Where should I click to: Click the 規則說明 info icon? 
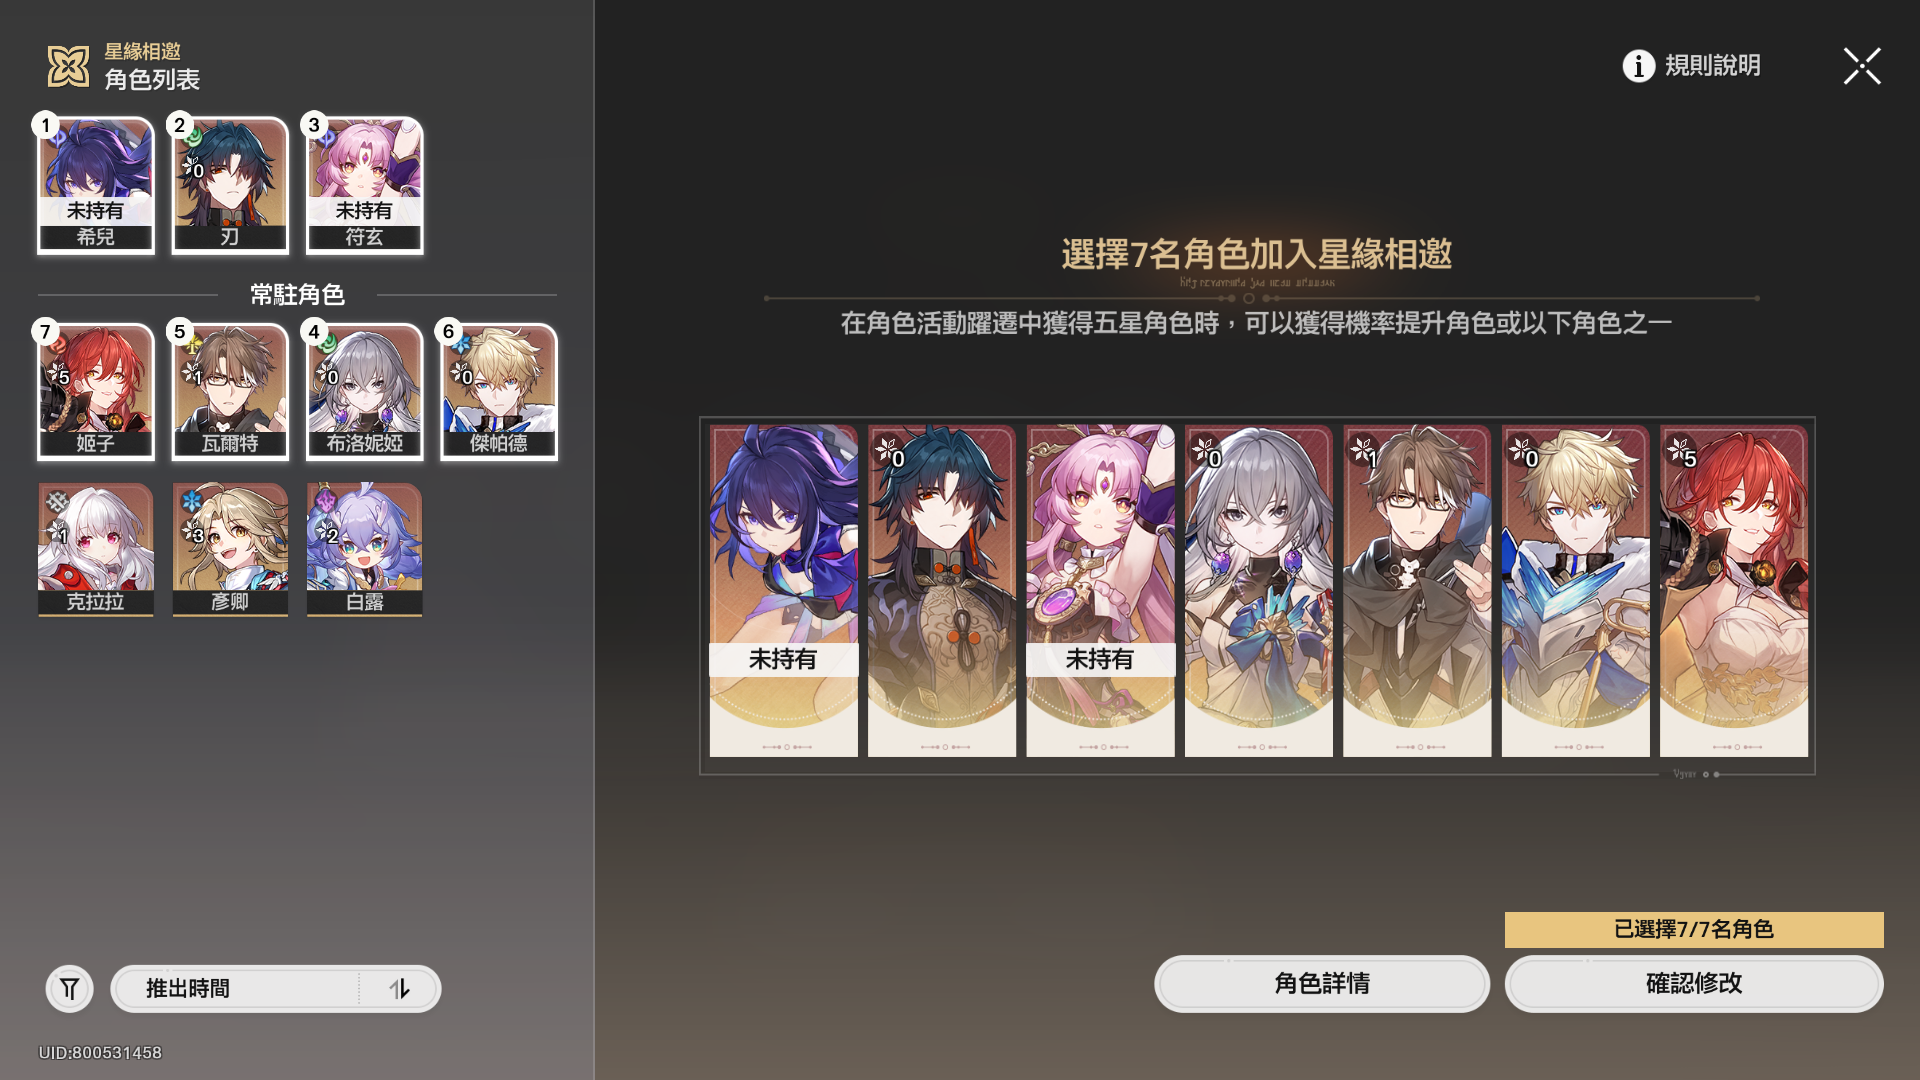[x=1638, y=66]
